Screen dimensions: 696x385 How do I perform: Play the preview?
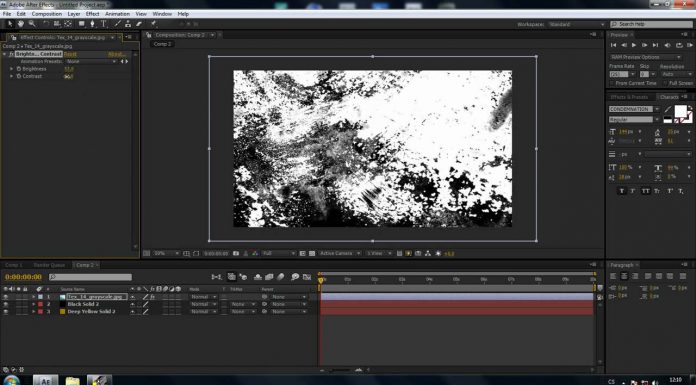(634, 45)
